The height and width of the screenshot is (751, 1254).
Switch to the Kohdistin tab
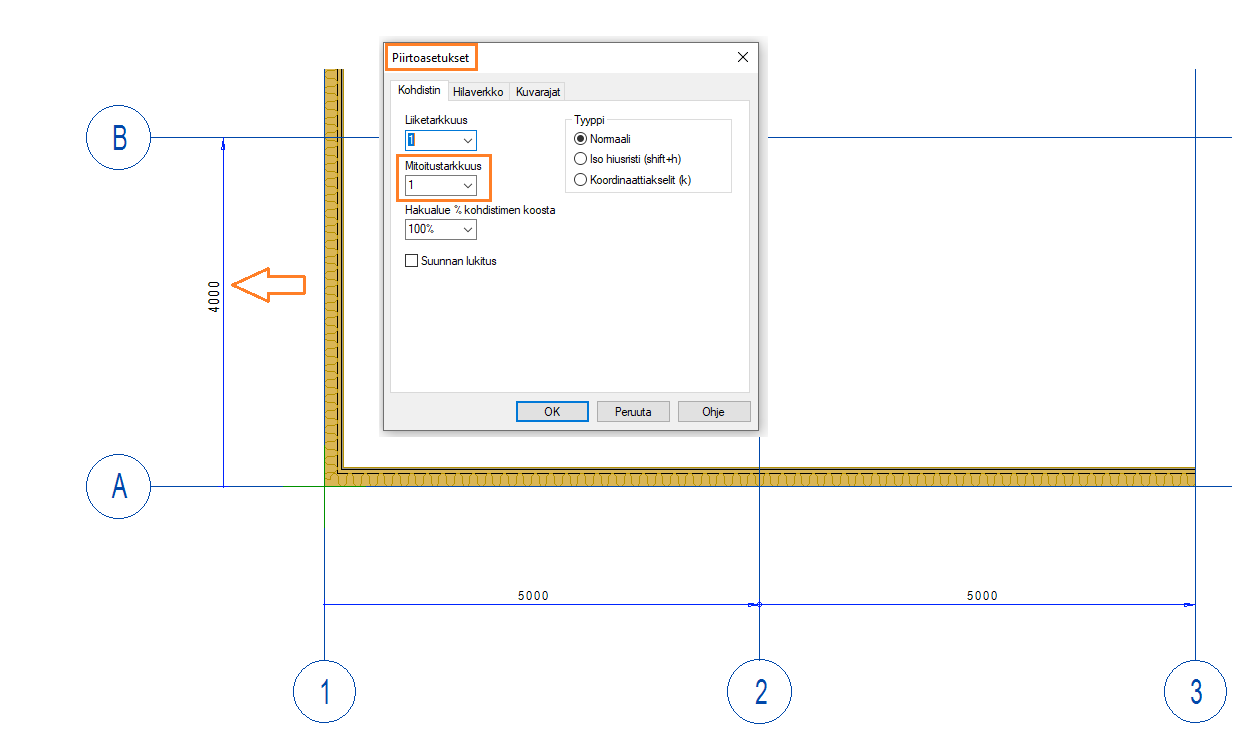coord(419,90)
